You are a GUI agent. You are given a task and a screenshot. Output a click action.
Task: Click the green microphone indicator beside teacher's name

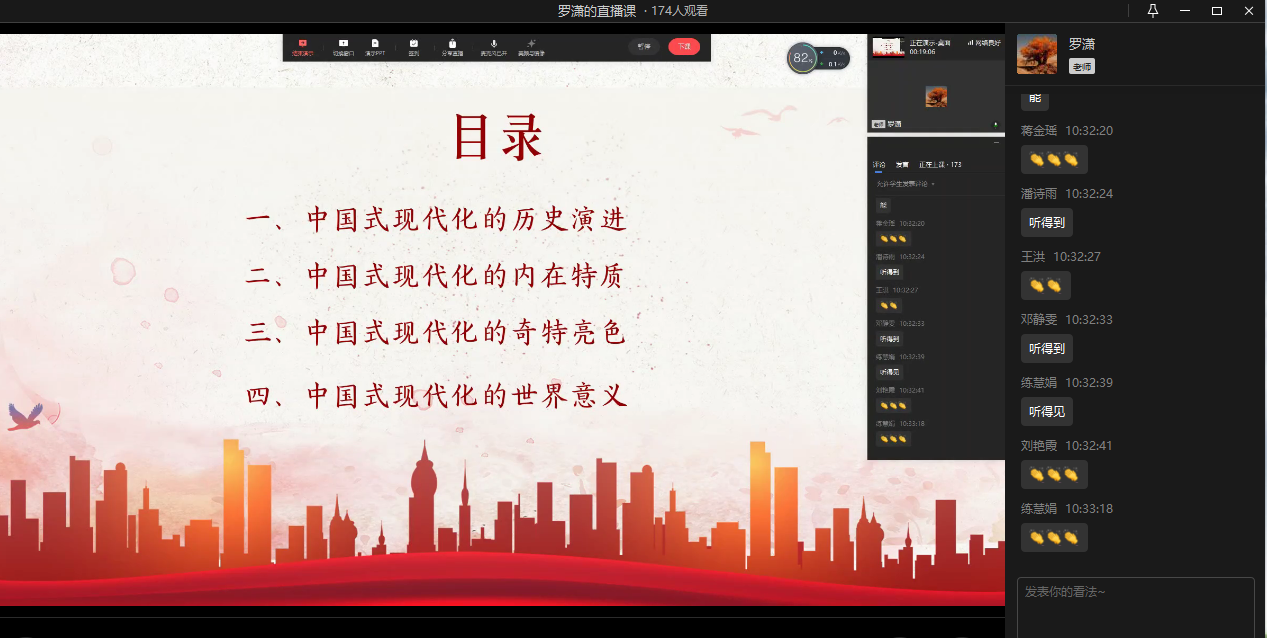[x=995, y=125]
